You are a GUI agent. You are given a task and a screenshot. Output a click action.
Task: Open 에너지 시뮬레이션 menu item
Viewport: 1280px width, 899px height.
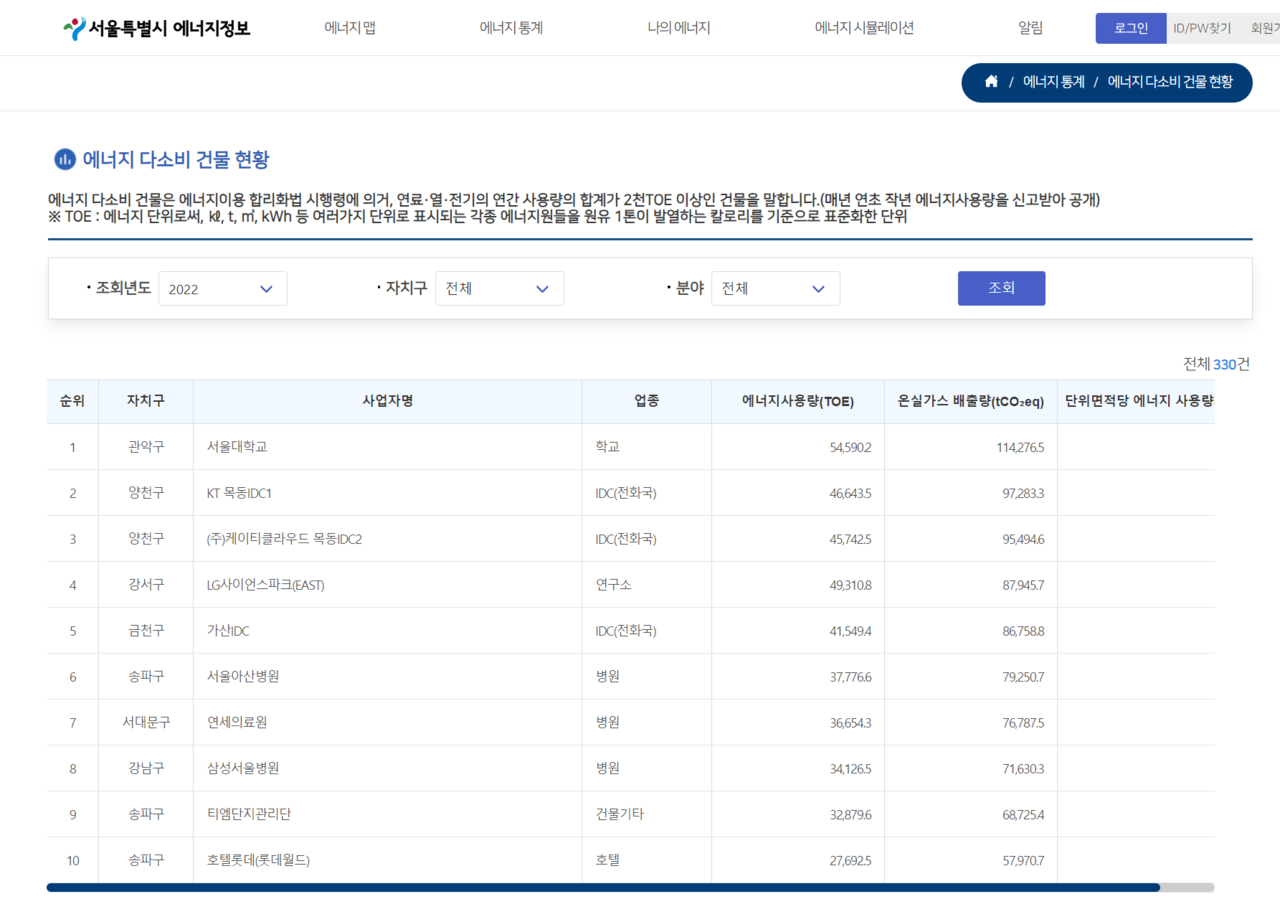pos(864,28)
